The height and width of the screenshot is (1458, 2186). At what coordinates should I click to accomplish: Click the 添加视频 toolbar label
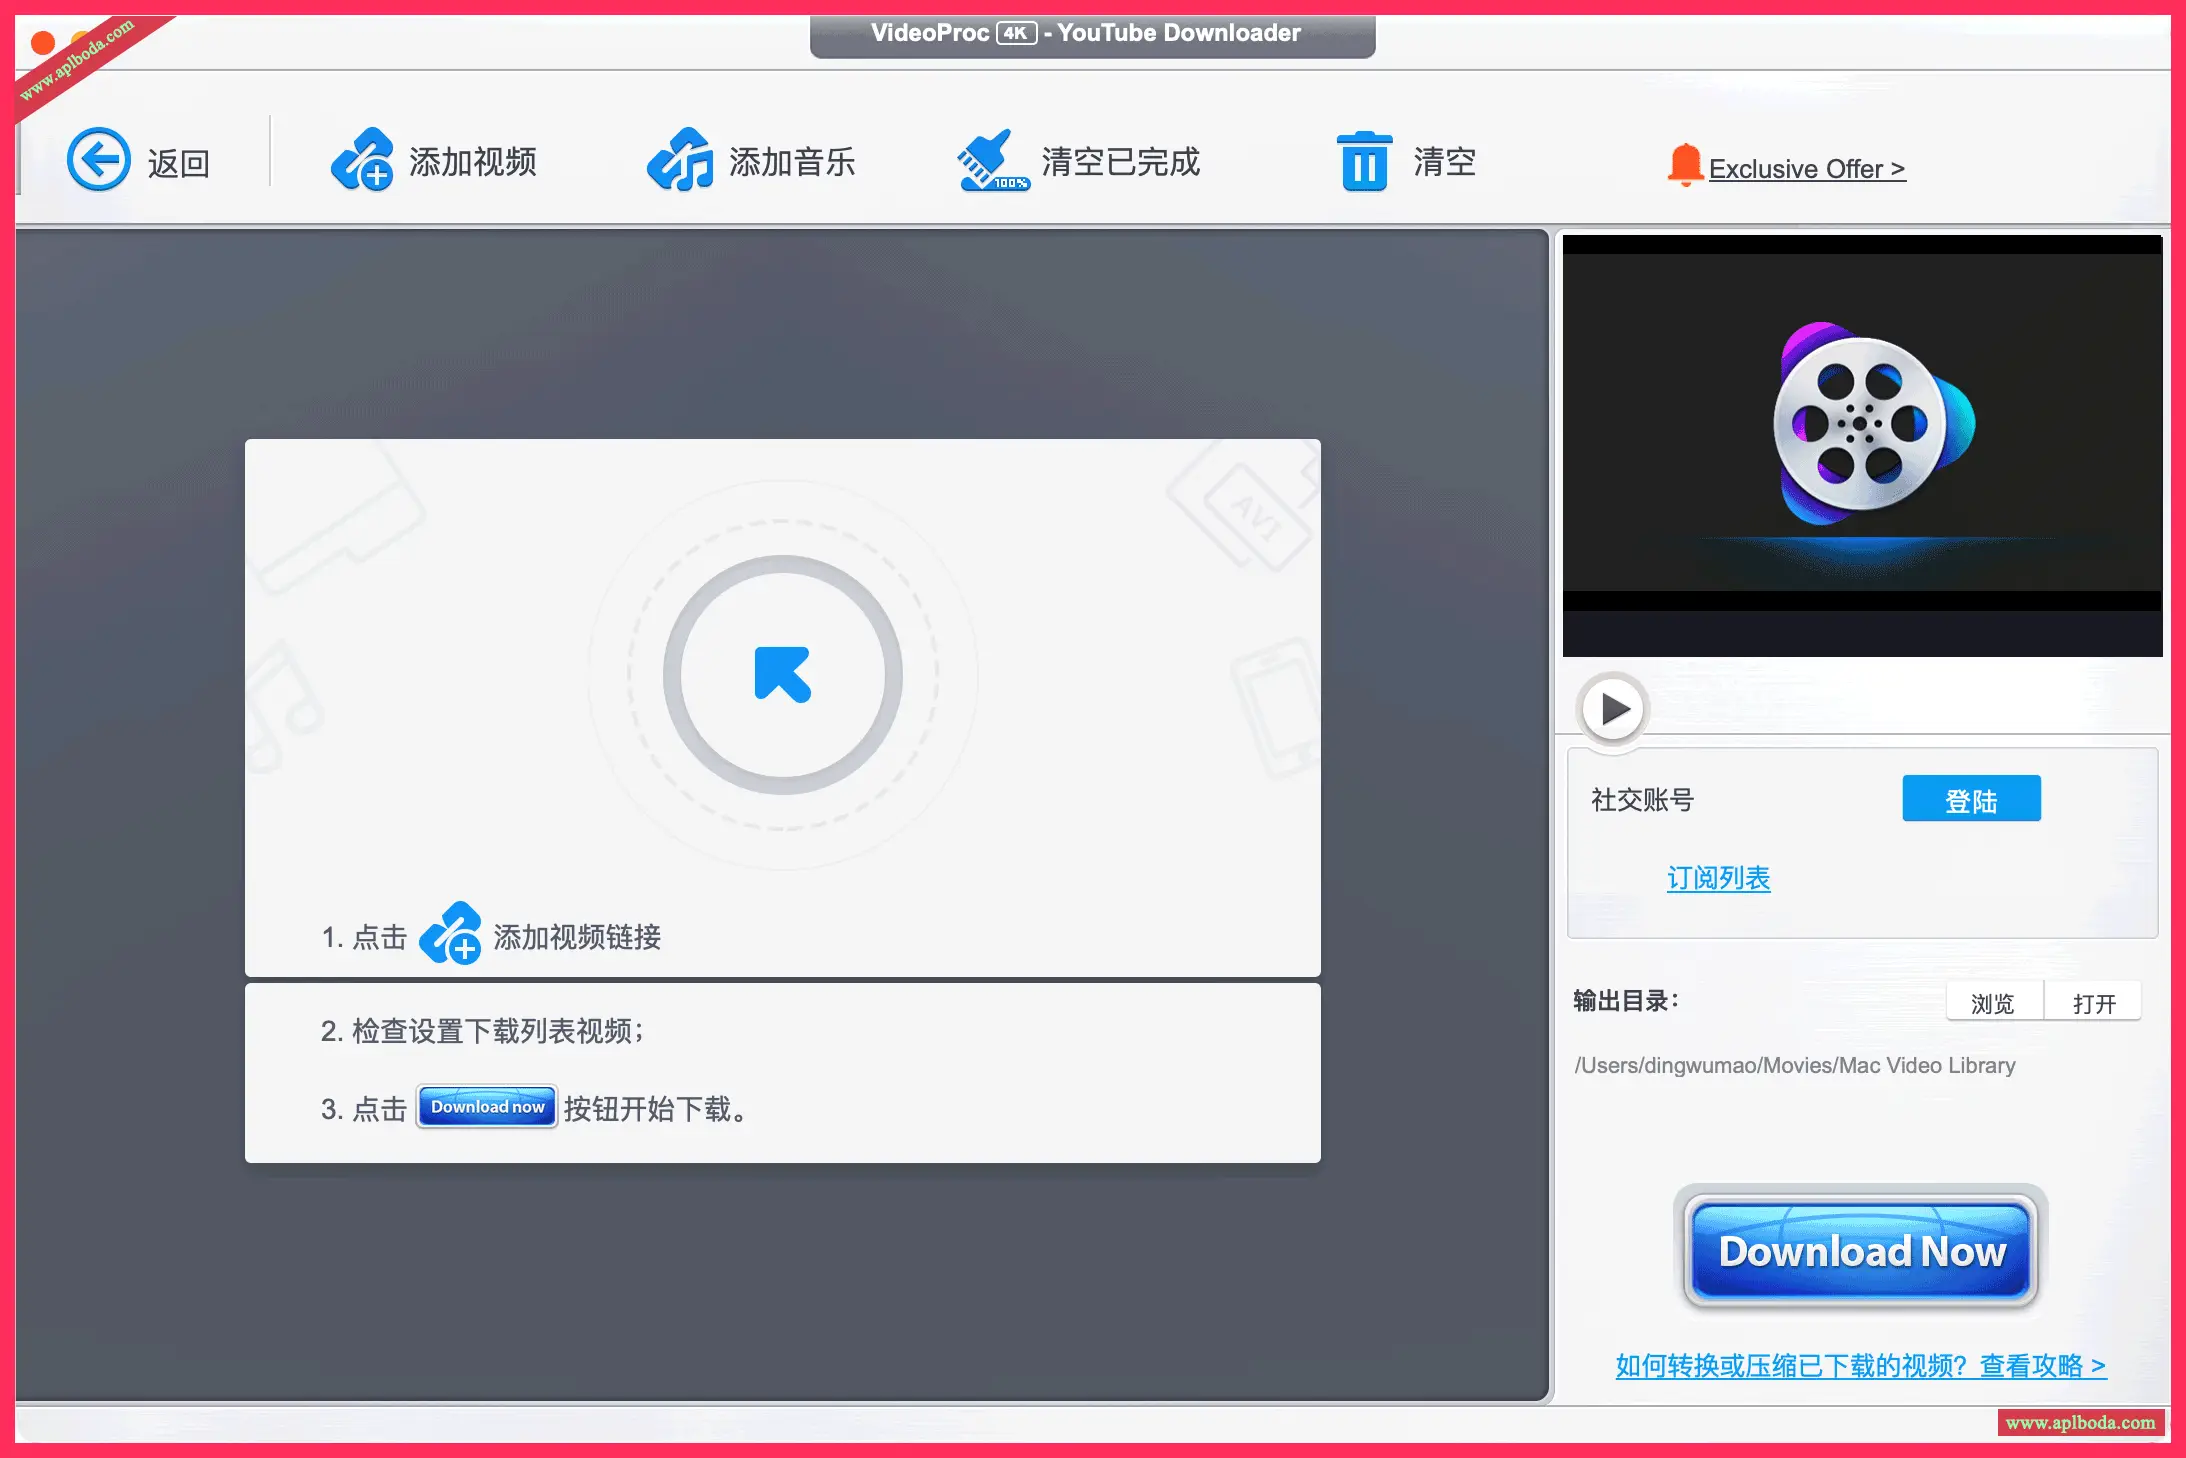(473, 161)
